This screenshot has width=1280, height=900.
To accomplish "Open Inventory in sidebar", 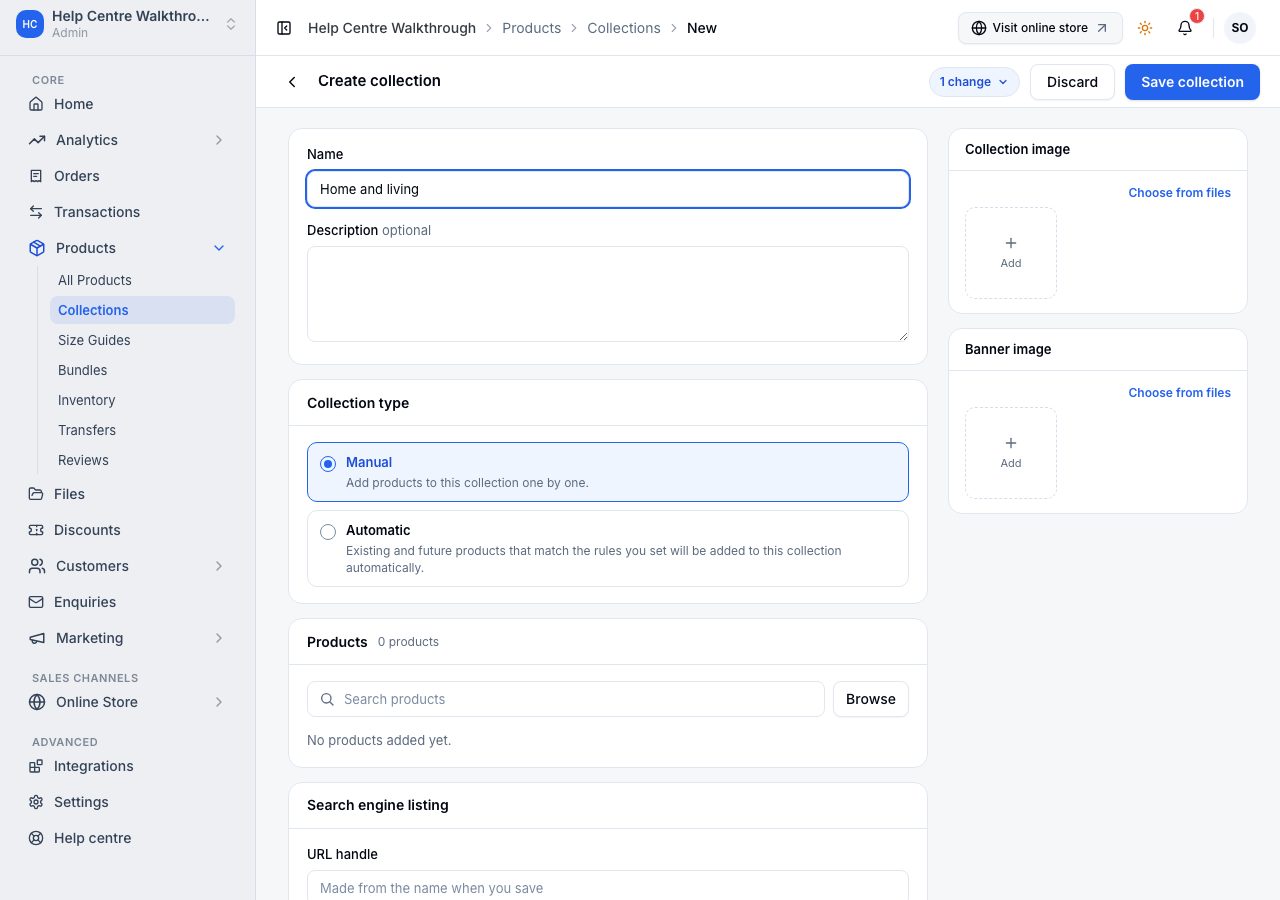I will (x=86, y=400).
